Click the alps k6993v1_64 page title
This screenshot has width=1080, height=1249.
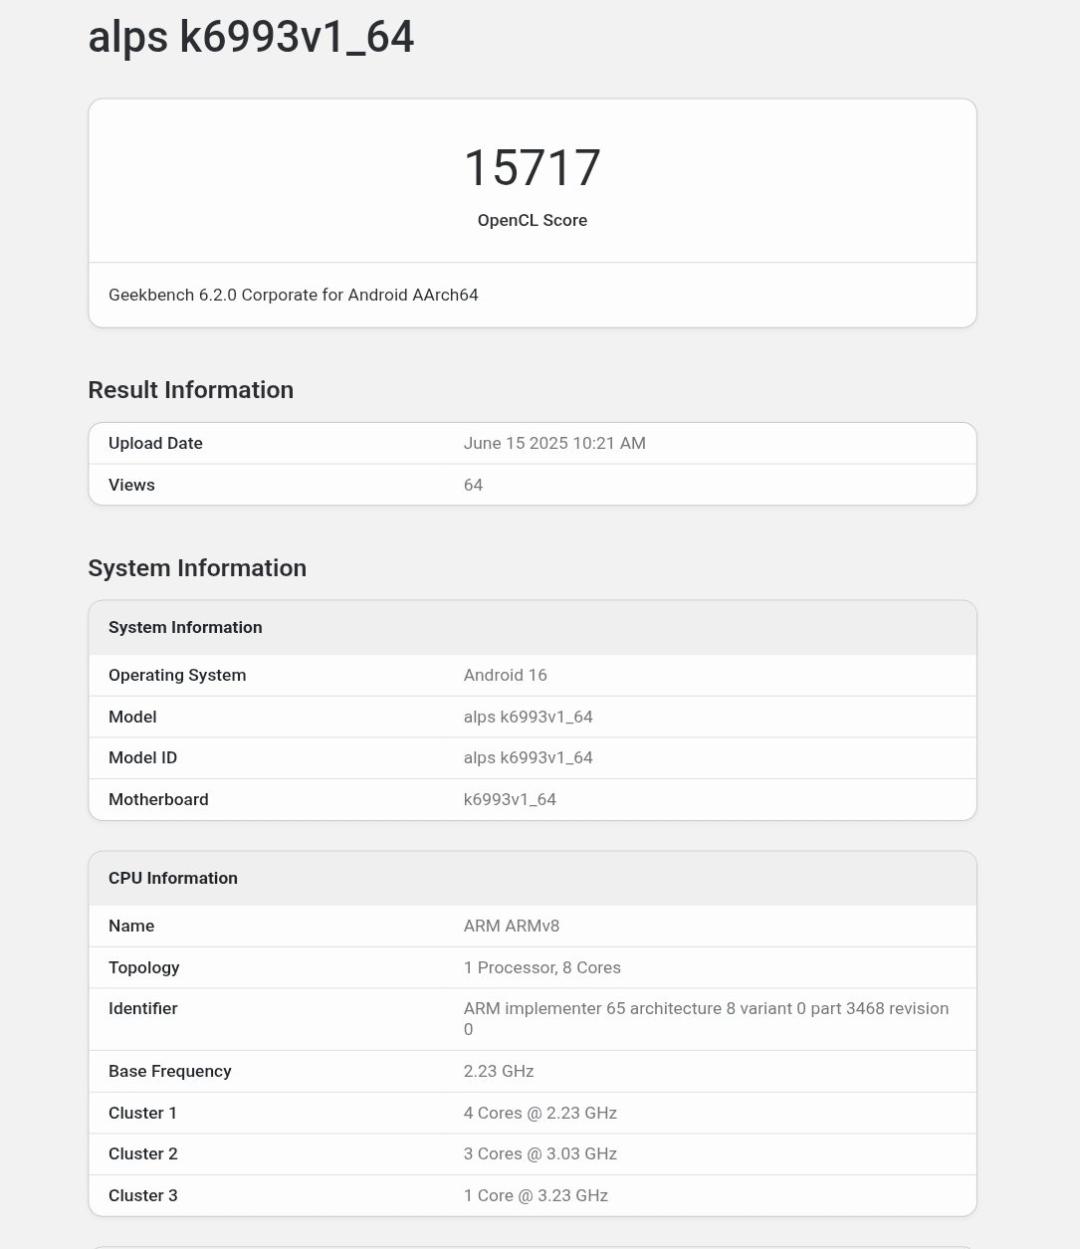[251, 37]
